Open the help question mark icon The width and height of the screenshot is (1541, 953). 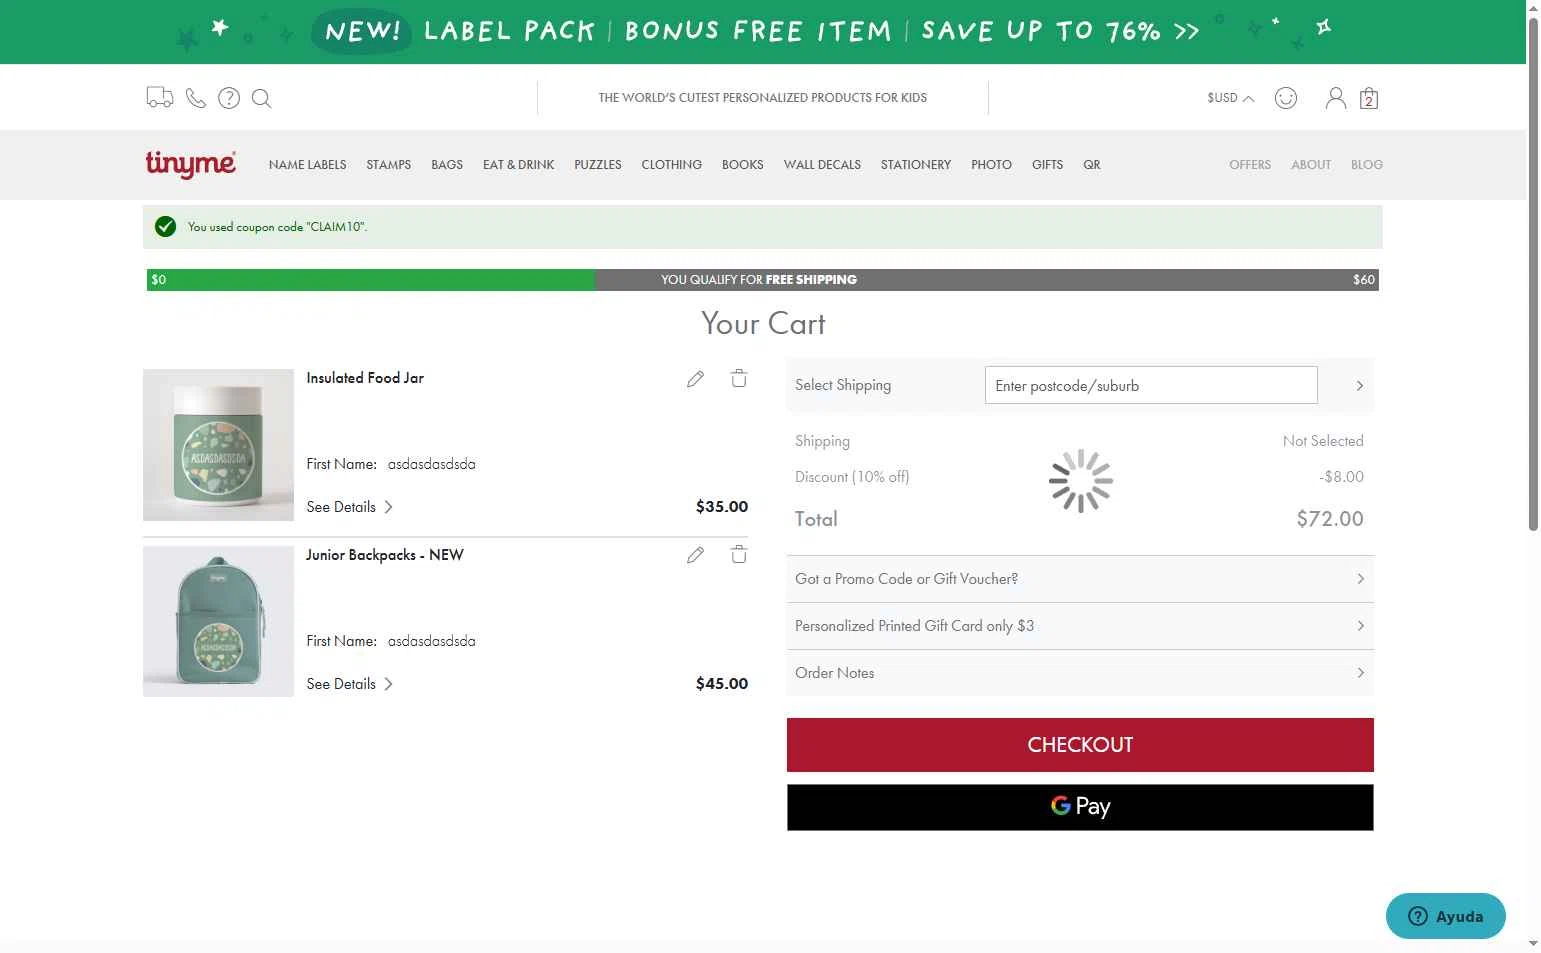pos(229,98)
